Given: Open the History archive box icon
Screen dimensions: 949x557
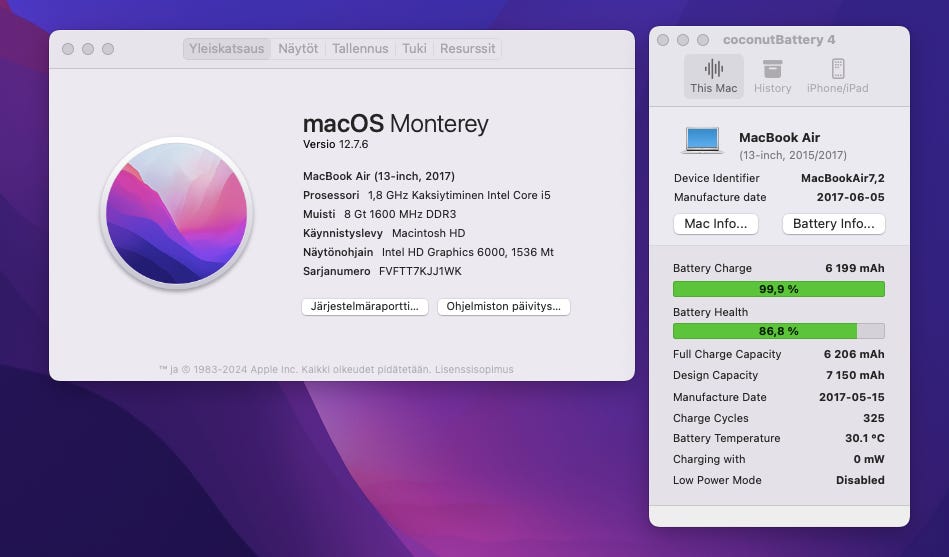Looking at the screenshot, I should coord(772,68).
